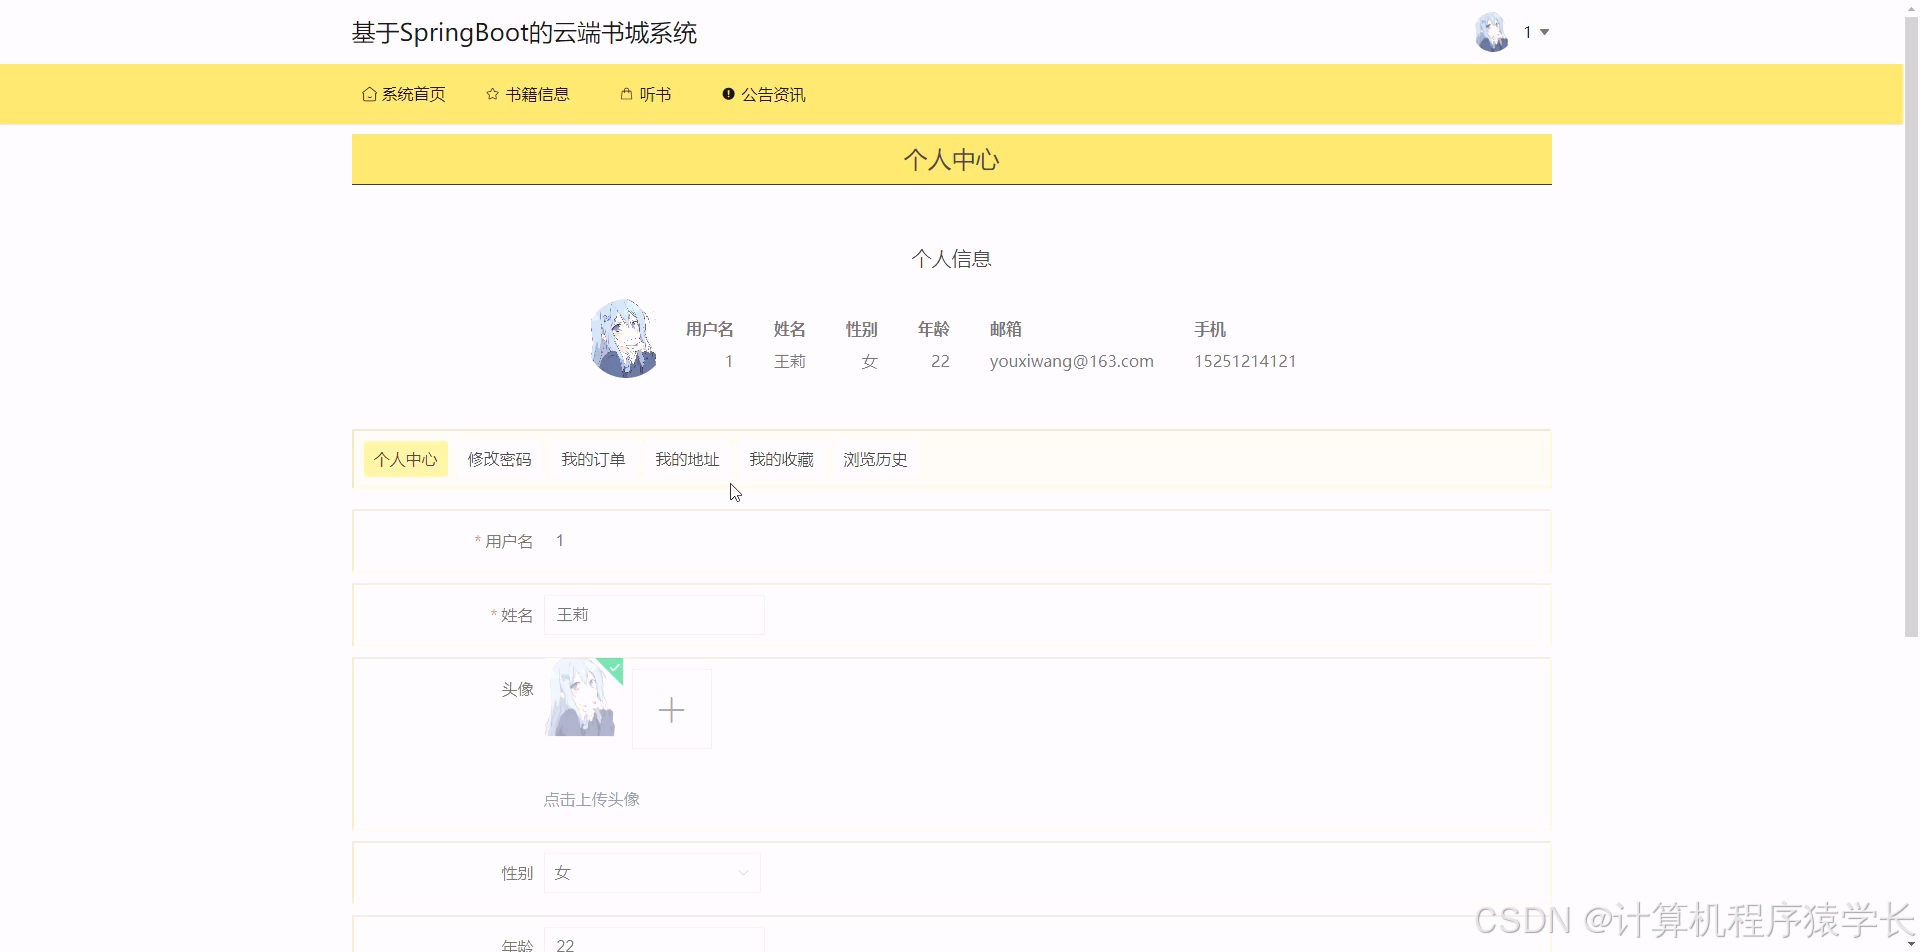The width and height of the screenshot is (1920, 952).
Task: Switch to the 修改密码 tab
Action: click(498, 459)
